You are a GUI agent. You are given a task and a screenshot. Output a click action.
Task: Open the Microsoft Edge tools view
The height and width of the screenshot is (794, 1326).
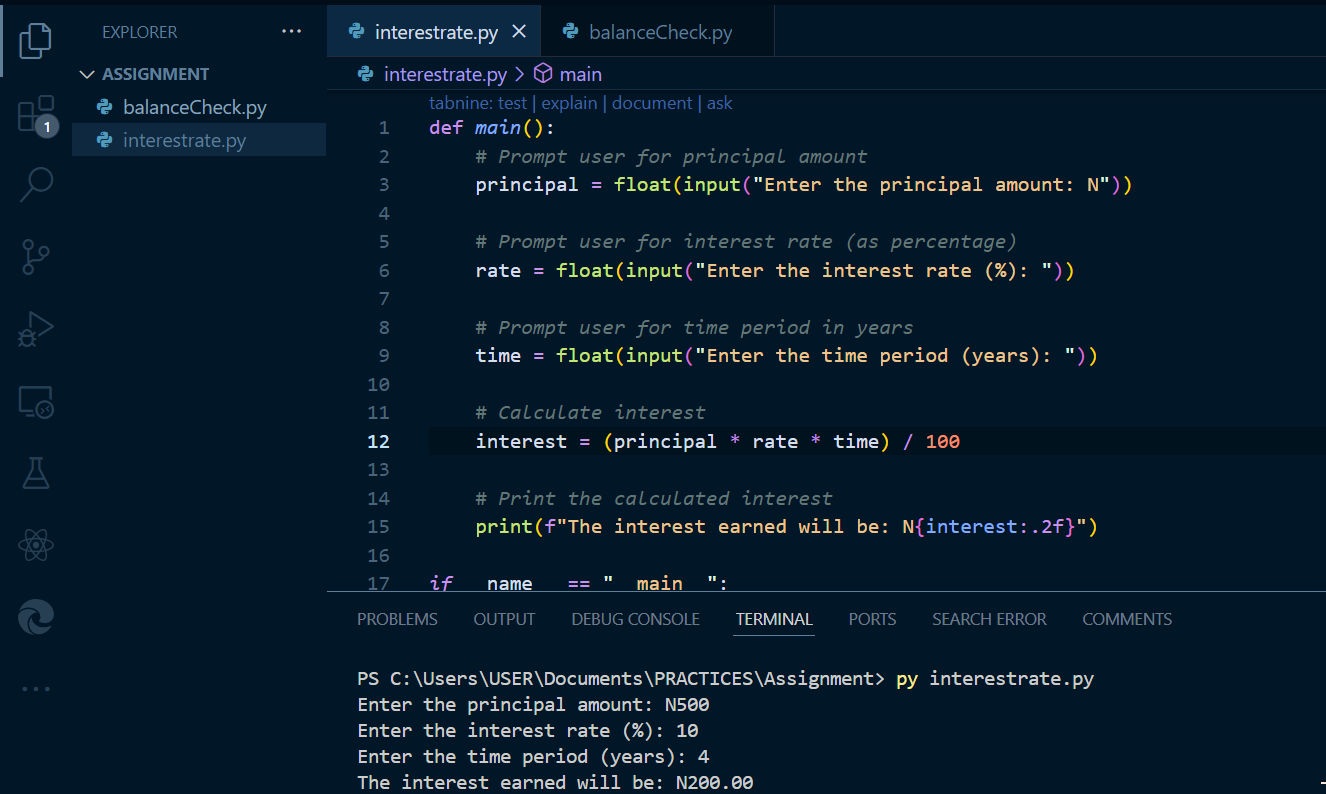pyautogui.click(x=35, y=618)
